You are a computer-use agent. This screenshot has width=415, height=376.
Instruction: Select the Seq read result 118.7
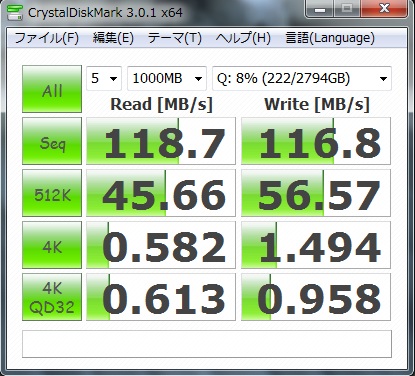click(161, 141)
